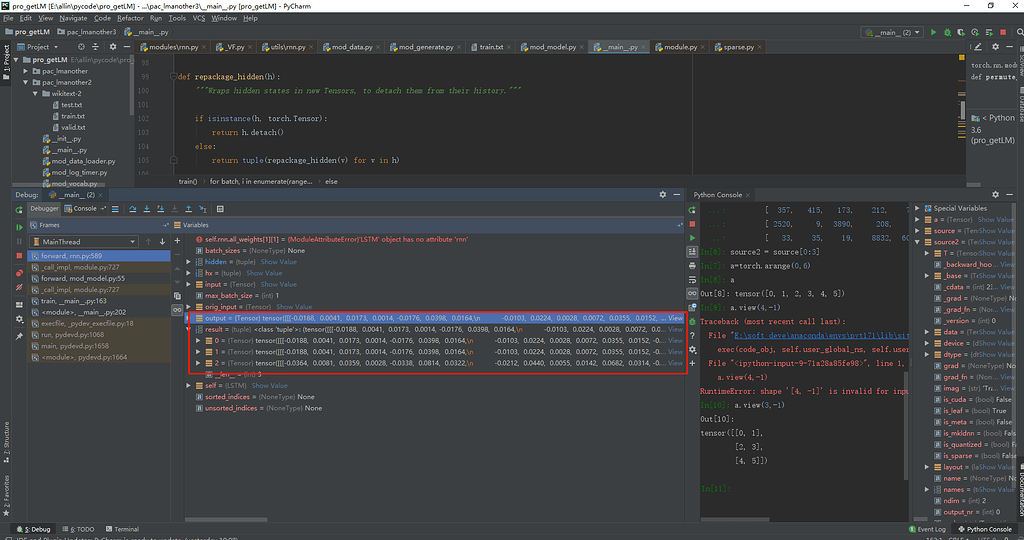This screenshot has width=1024, height=540.
Task: Click the Debug bug icon in top toolbar
Action: click(x=946, y=32)
